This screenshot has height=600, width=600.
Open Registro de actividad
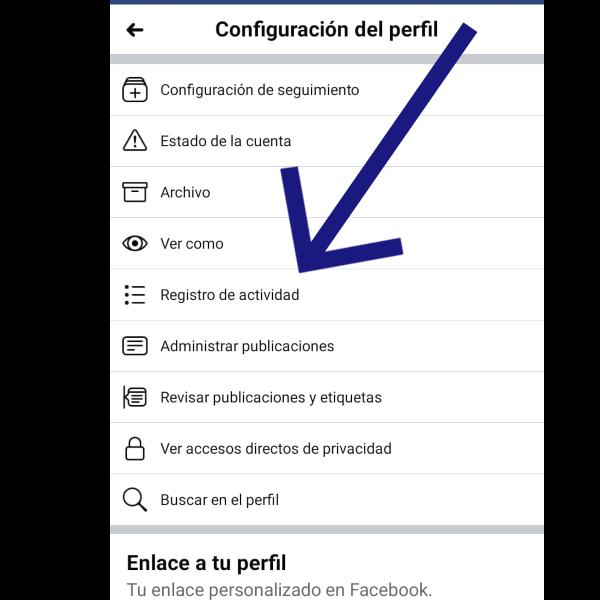(327, 295)
